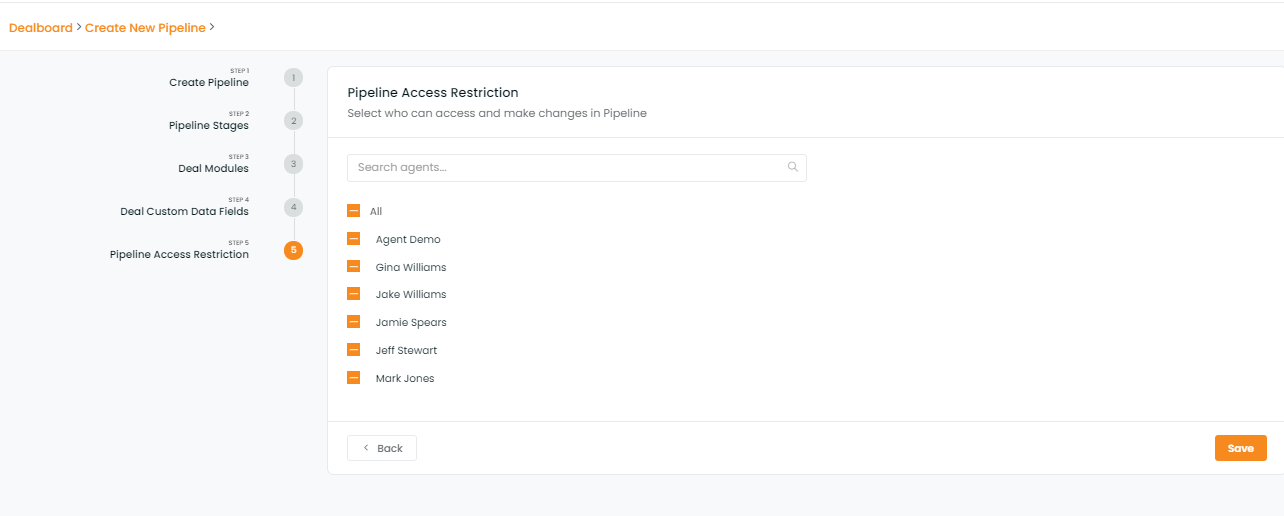Click the step 4 circle for Deal Custom Data Fields
1284x516 pixels.
pyautogui.click(x=293, y=207)
